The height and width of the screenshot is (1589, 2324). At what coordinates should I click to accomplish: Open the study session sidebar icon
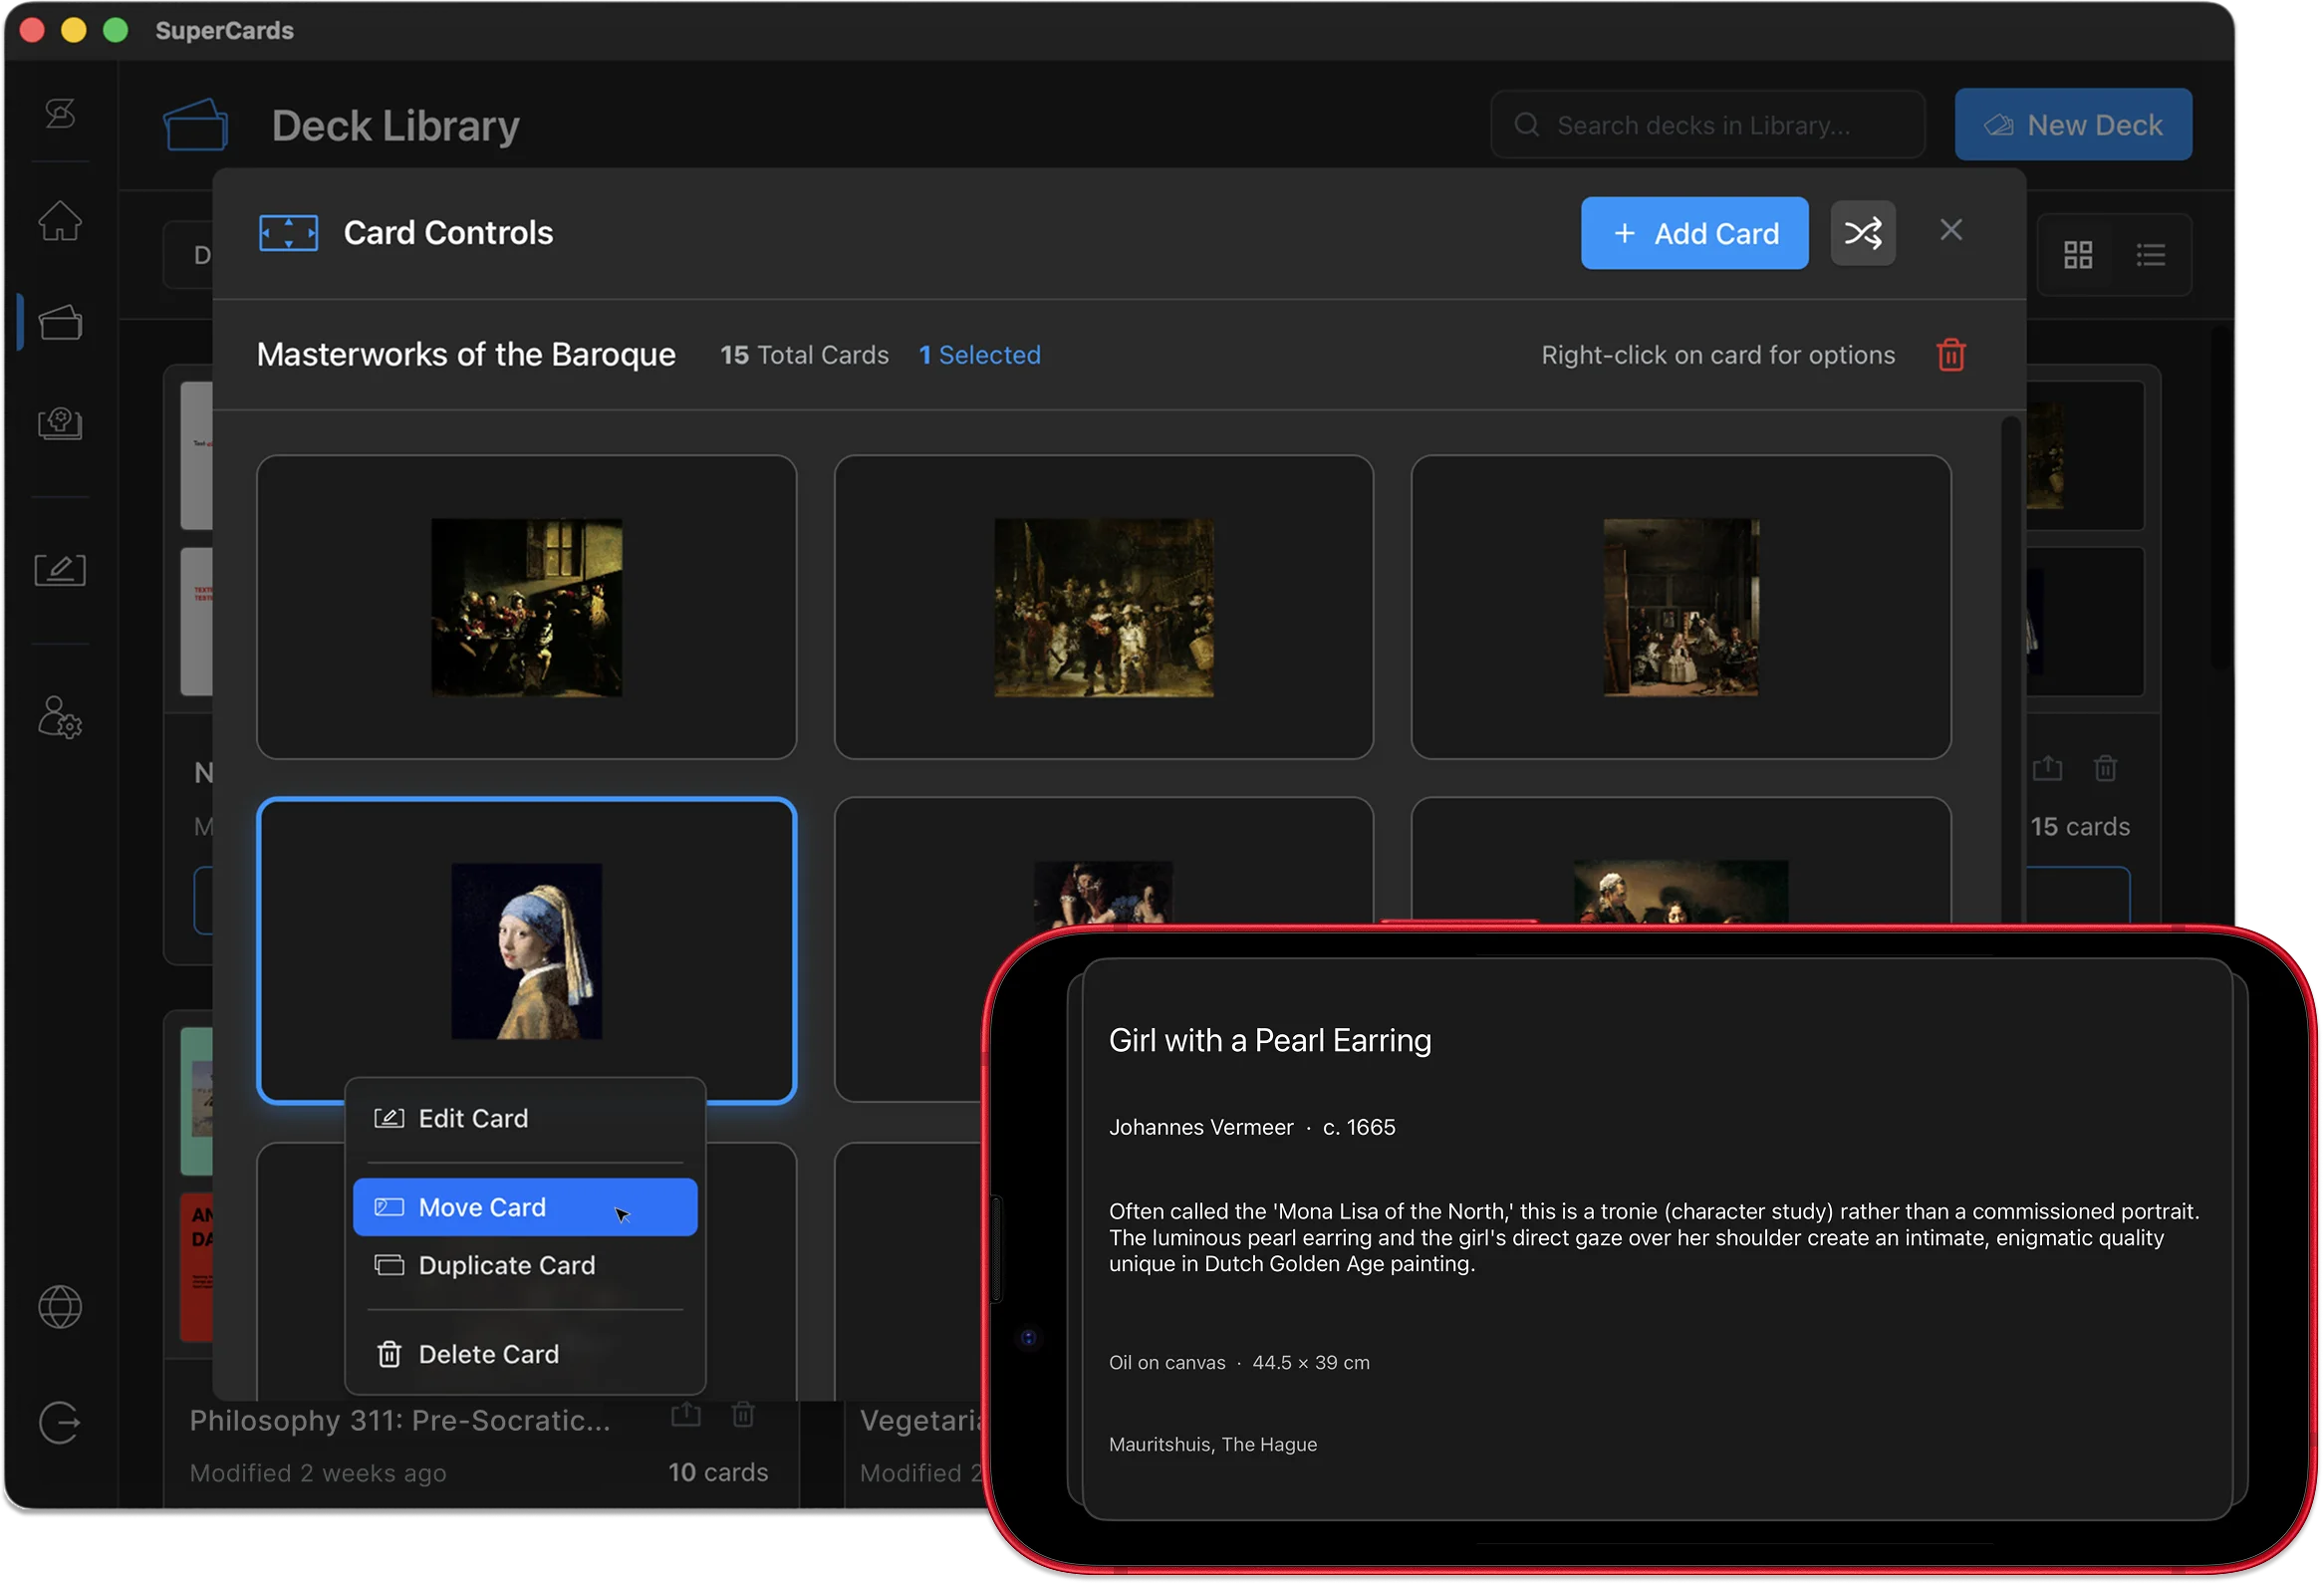click(60, 423)
